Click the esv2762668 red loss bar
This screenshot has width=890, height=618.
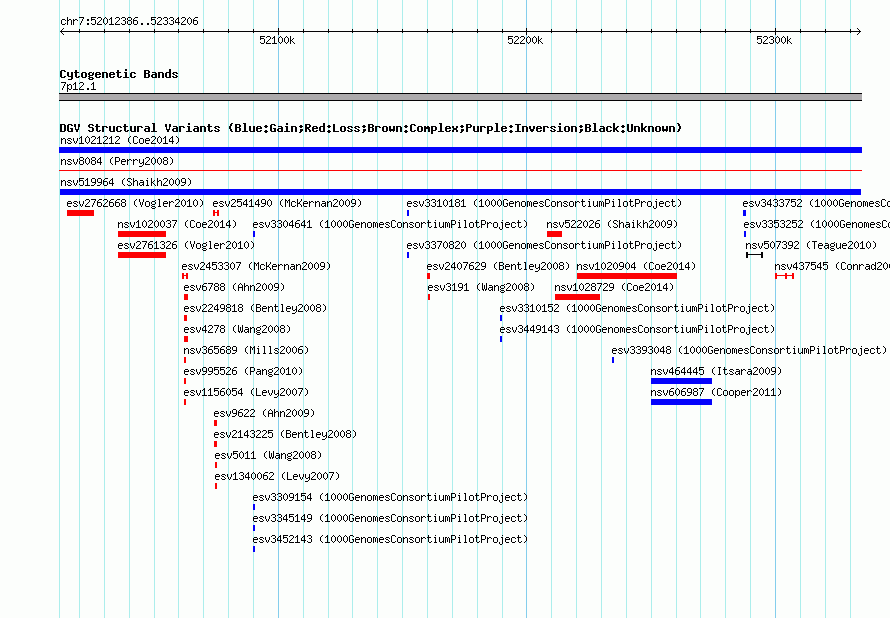click(x=80, y=213)
